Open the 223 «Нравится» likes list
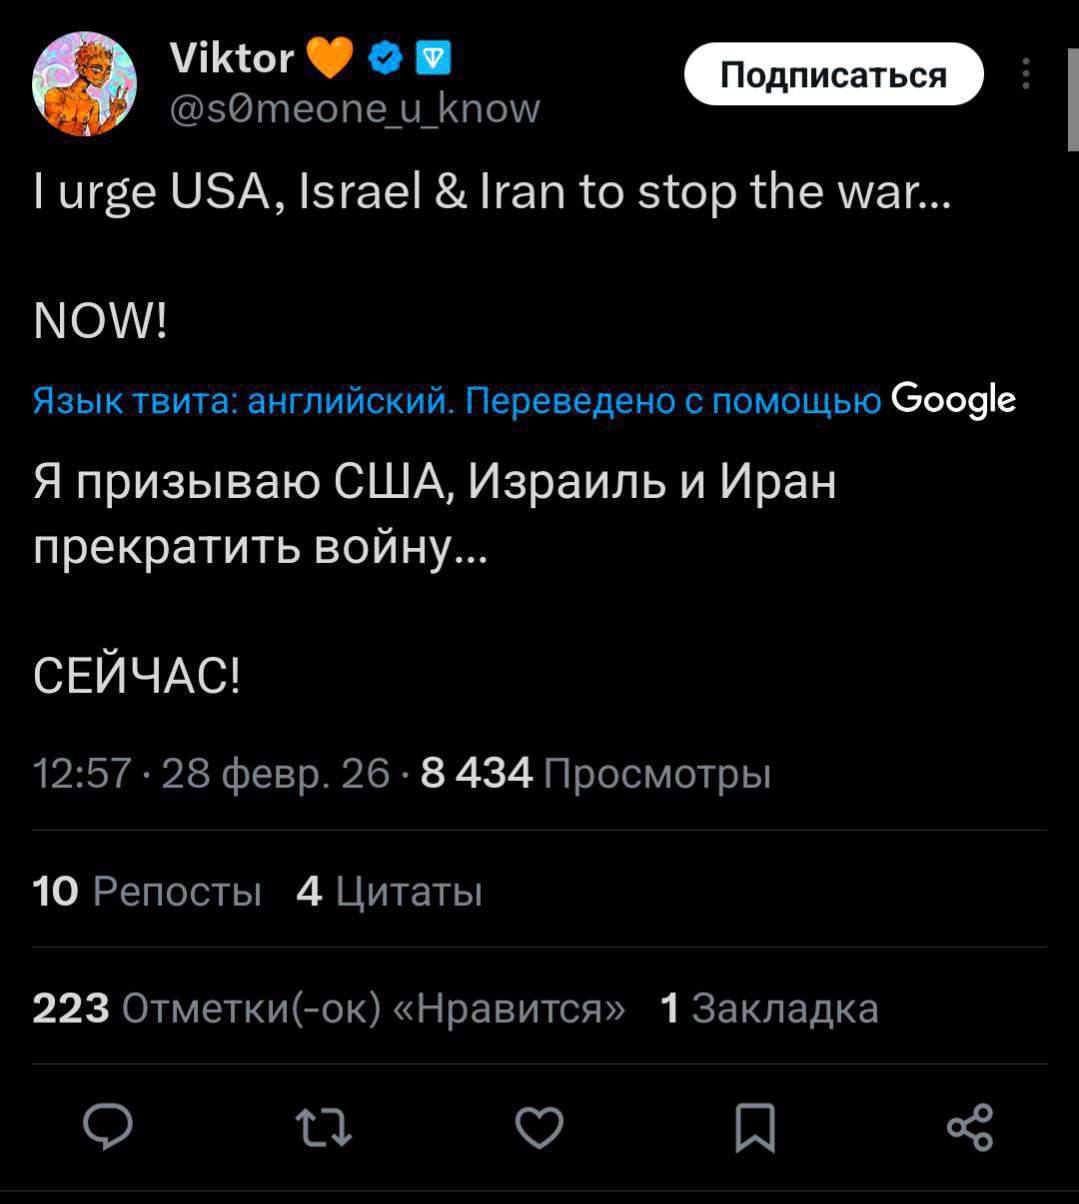The width and height of the screenshot is (1079, 1204). pyautogui.click(x=329, y=1008)
